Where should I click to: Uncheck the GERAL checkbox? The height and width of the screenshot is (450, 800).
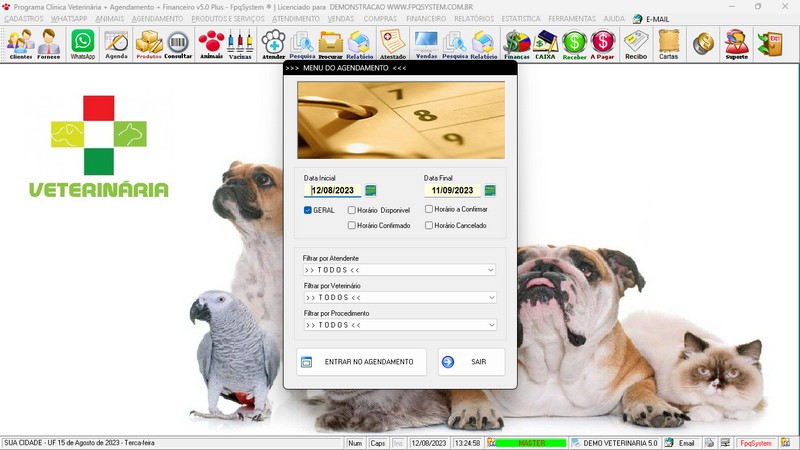(x=309, y=210)
